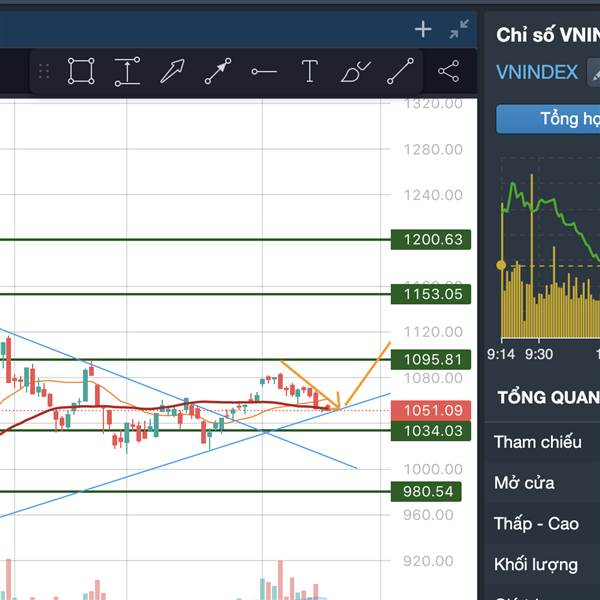The width and height of the screenshot is (600, 600).
Task: Select the hollow arrow drawing tool
Action: click(172, 71)
